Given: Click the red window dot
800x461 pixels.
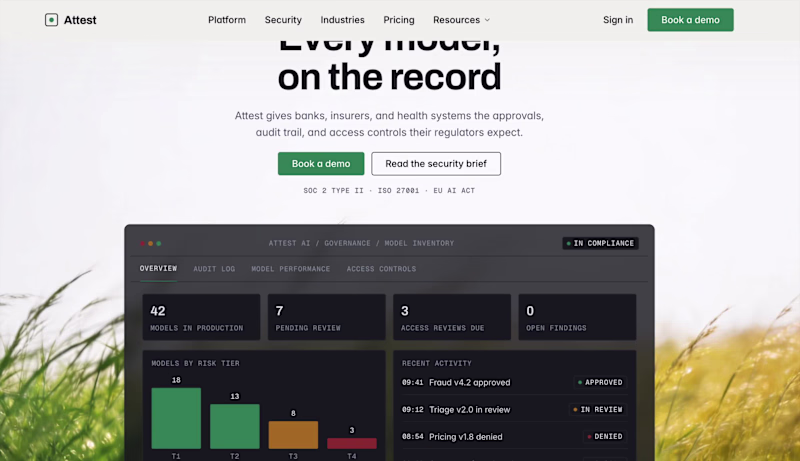Looking at the screenshot, I should pos(142,244).
